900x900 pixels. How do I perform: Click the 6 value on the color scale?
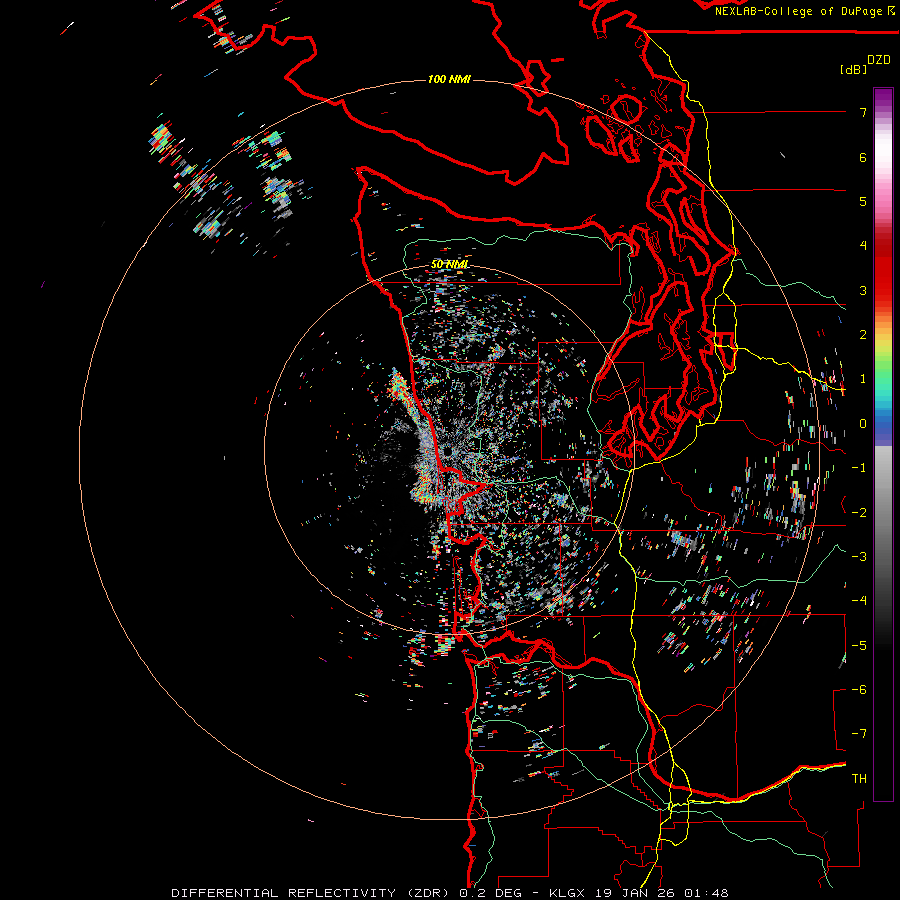863,157
